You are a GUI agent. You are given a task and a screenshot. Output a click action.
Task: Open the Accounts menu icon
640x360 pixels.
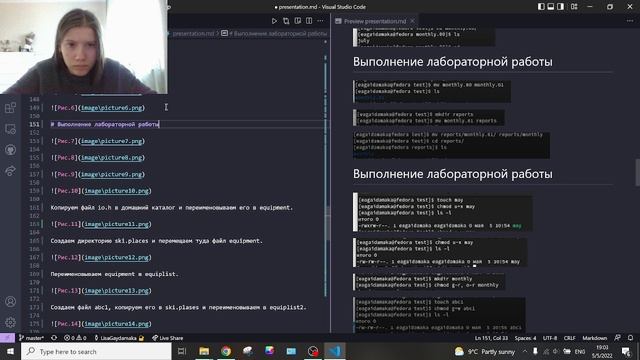(x=10, y=301)
